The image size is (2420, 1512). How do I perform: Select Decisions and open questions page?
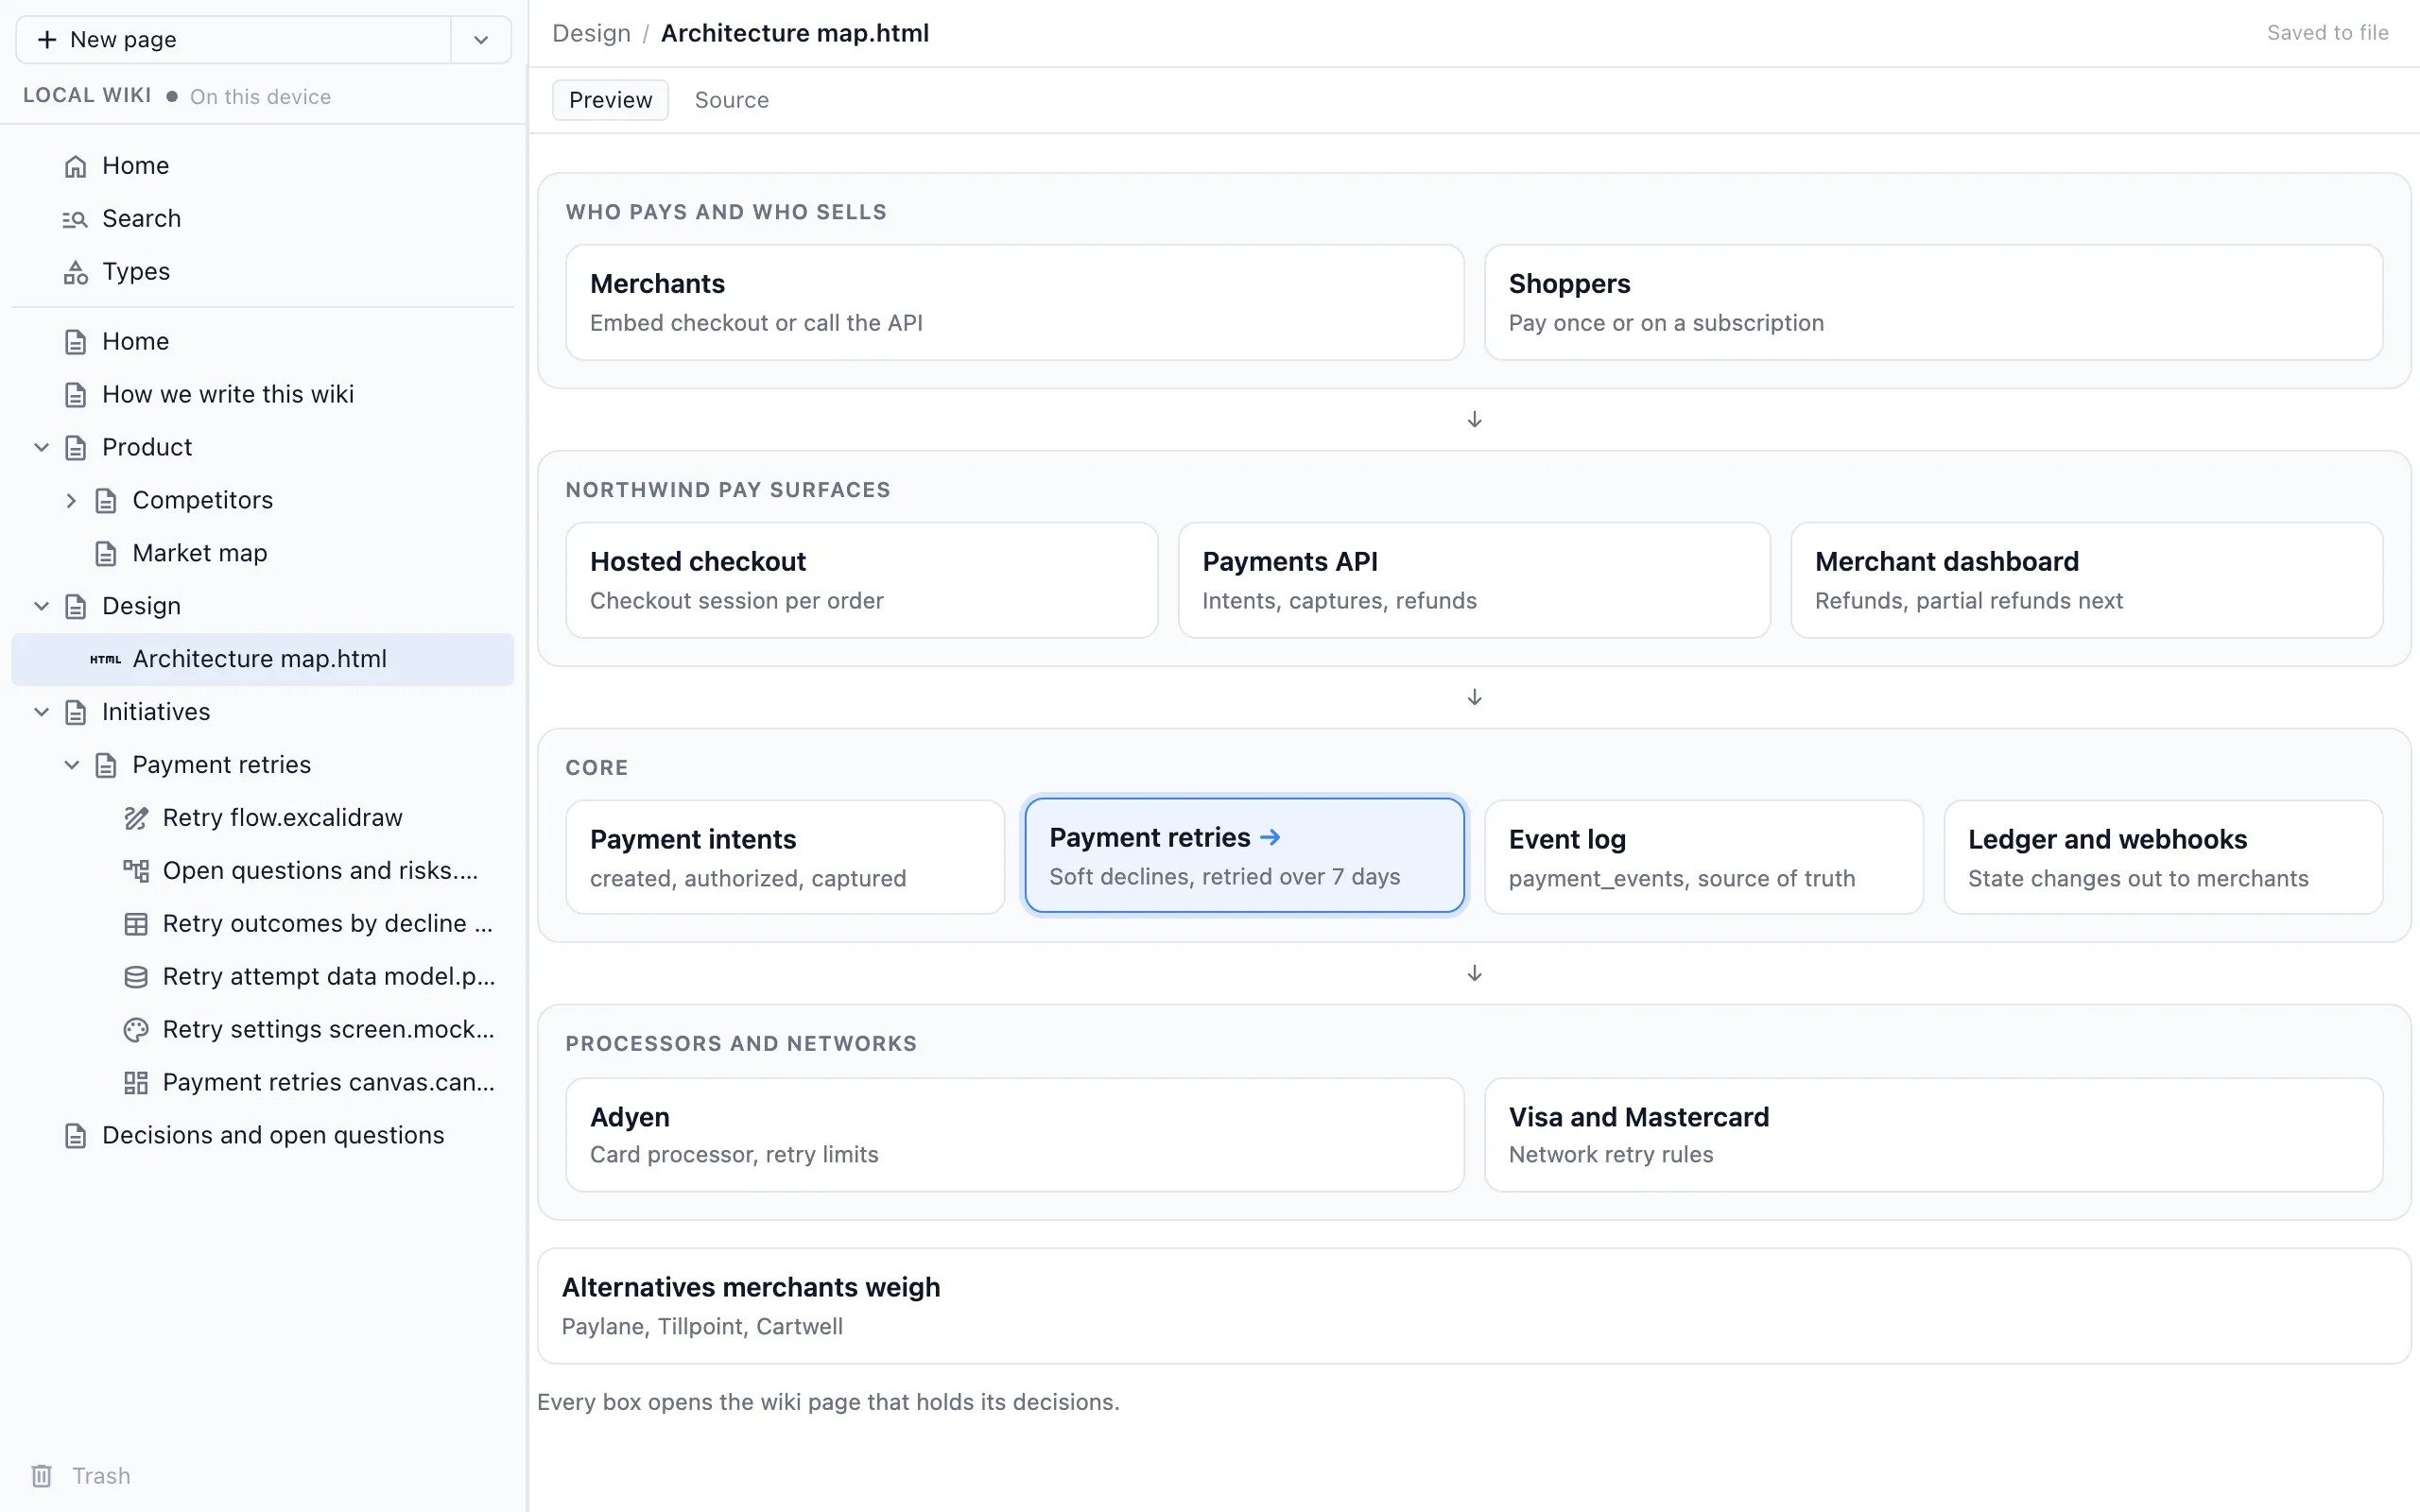coord(263,1135)
